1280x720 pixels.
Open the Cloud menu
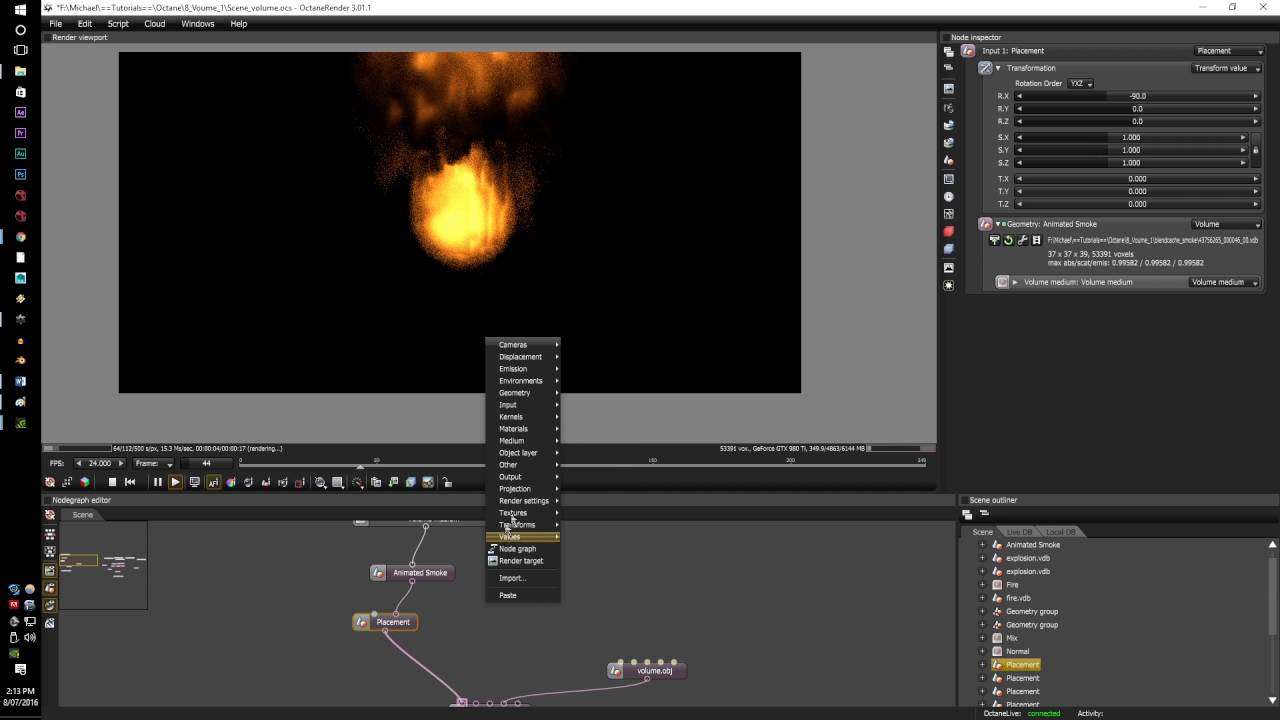(155, 24)
